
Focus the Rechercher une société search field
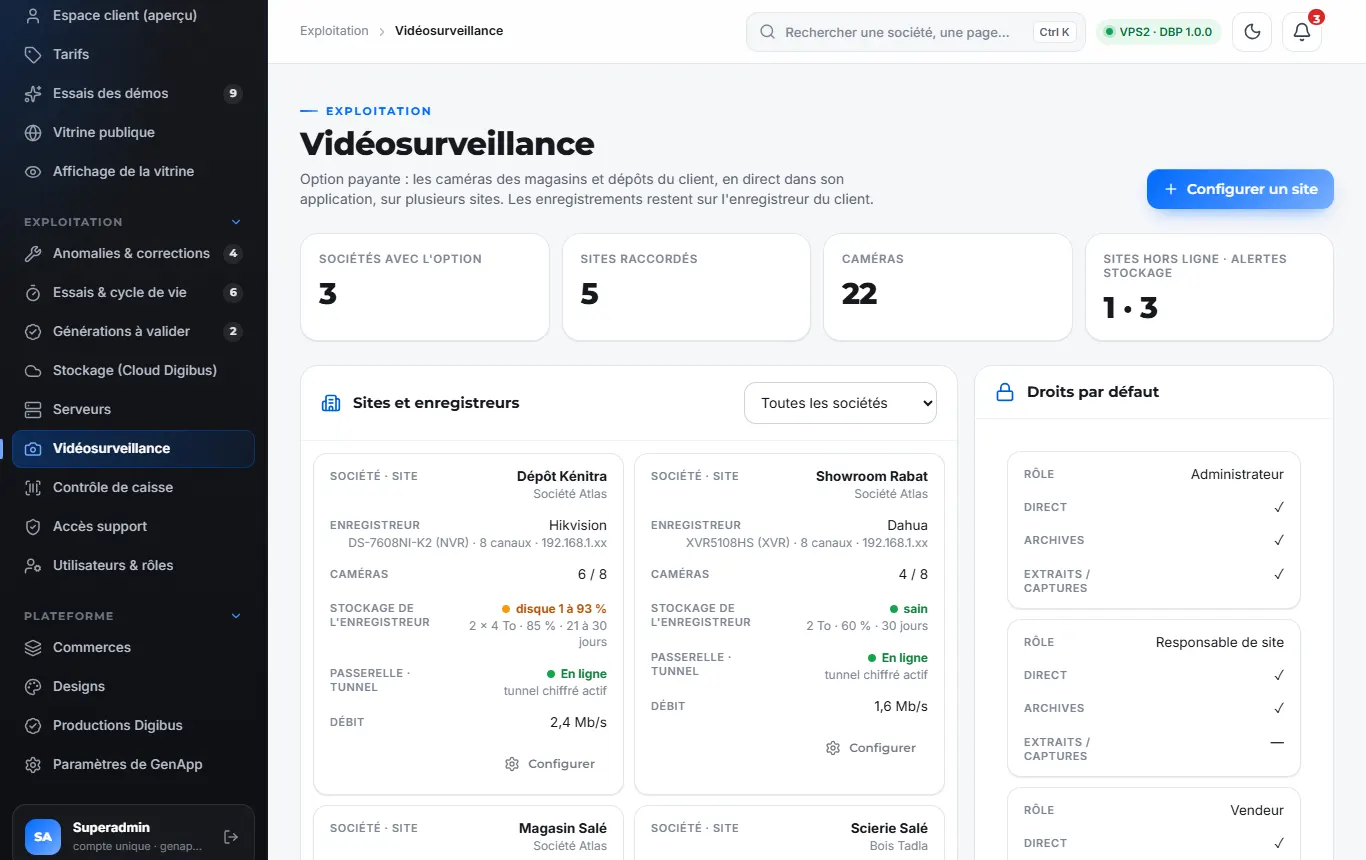pos(915,32)
